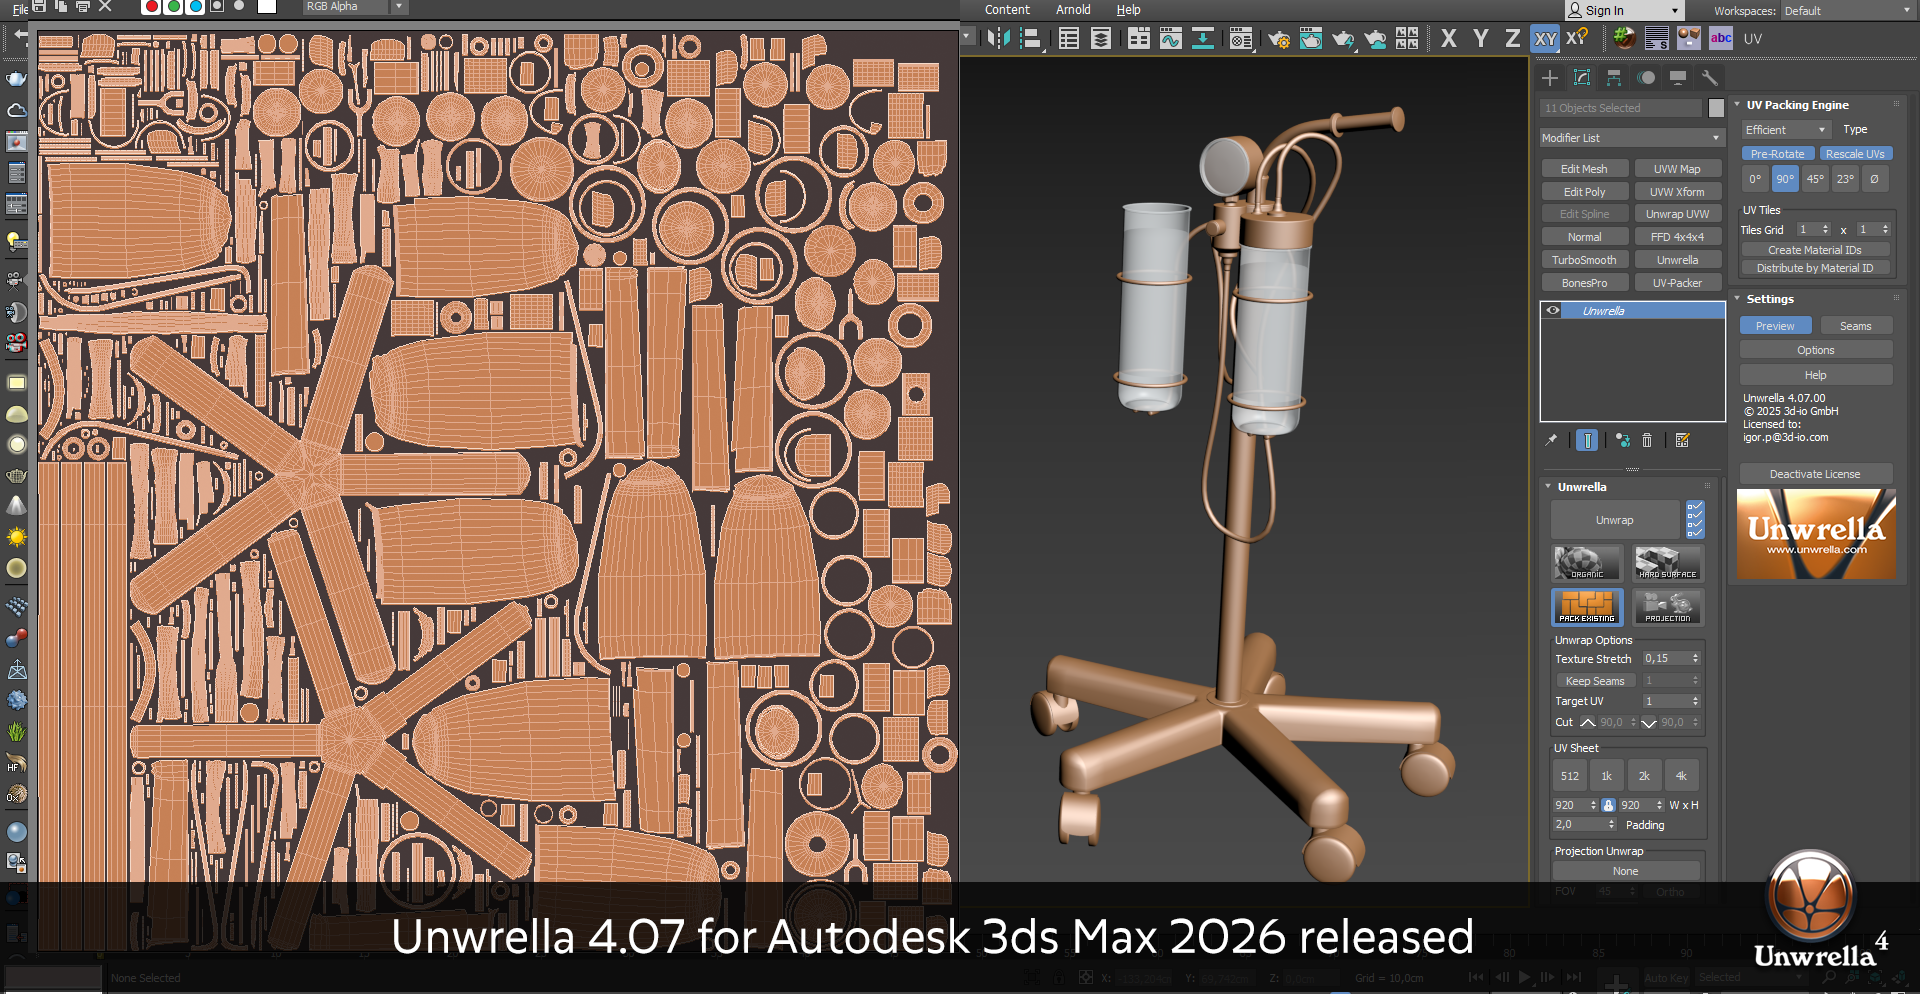Select the 23° rotation step

coord(1845,179)
